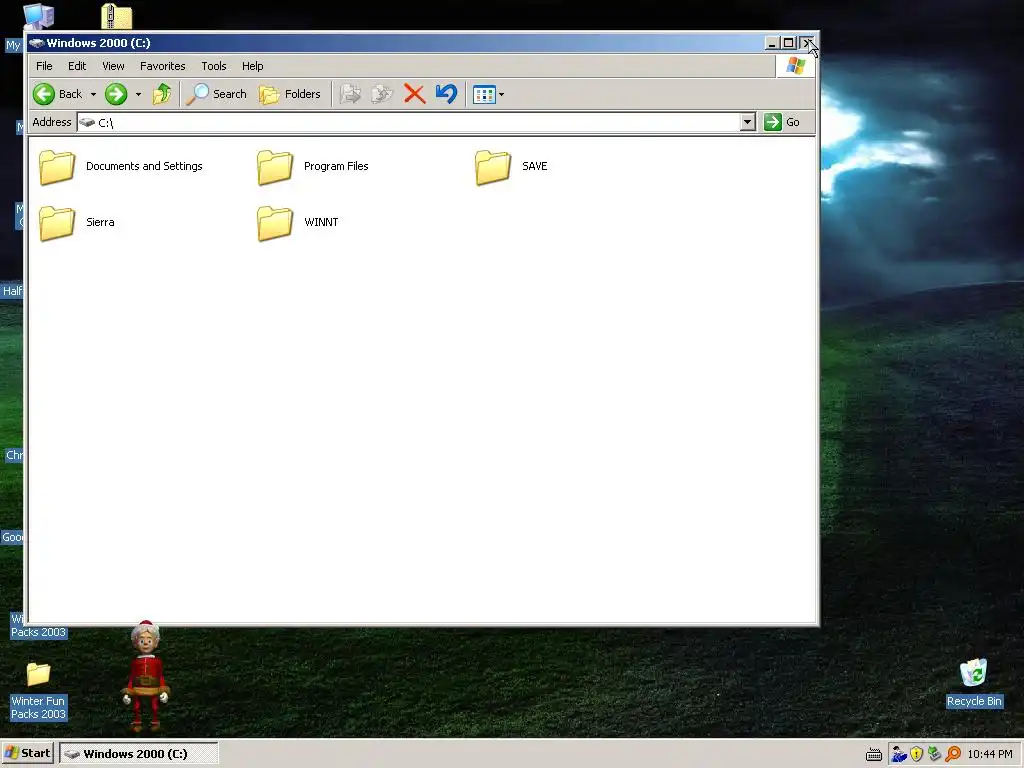Select the zipped folder icon on the desktop
1024x768 pixels.
pos(116,16)
